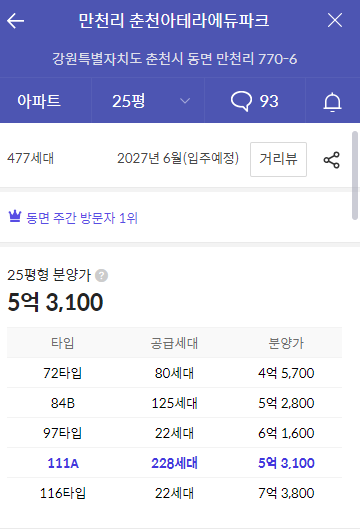Select the 97타입 row
This screenshot has width=360, height=529.
click(x=174, y=433)
